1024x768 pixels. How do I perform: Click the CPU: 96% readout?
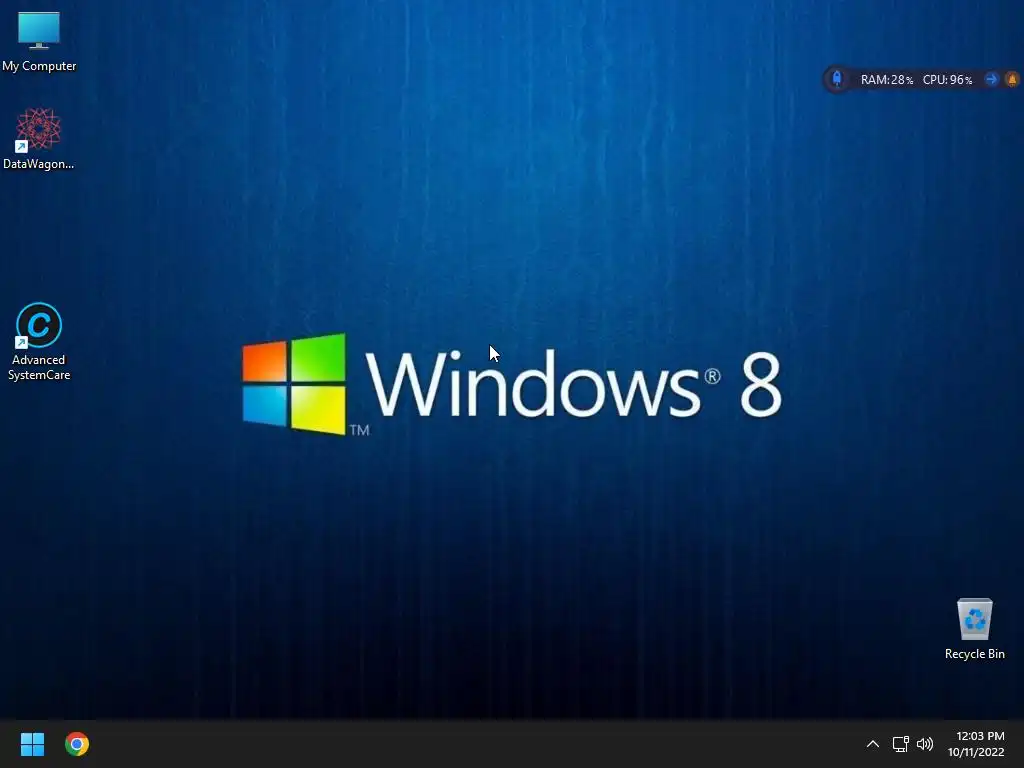coord(948,80)
